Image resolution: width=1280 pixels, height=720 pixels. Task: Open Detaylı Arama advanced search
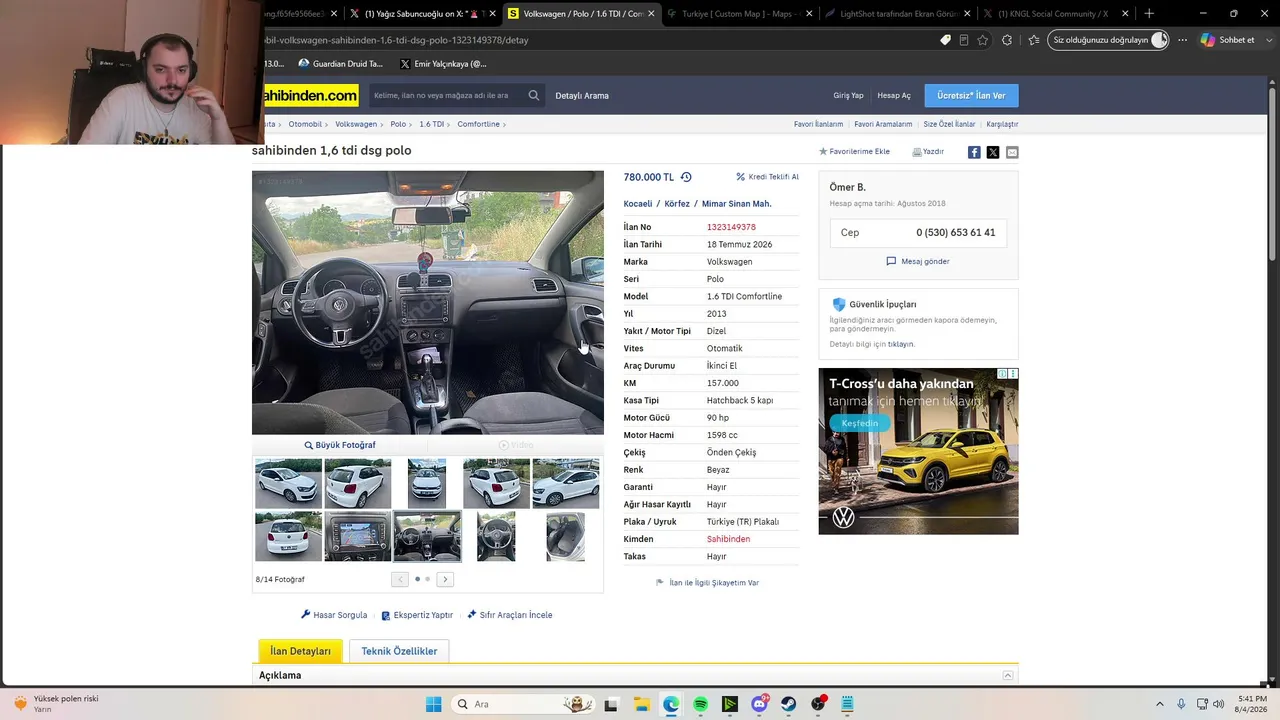(582, 96)
